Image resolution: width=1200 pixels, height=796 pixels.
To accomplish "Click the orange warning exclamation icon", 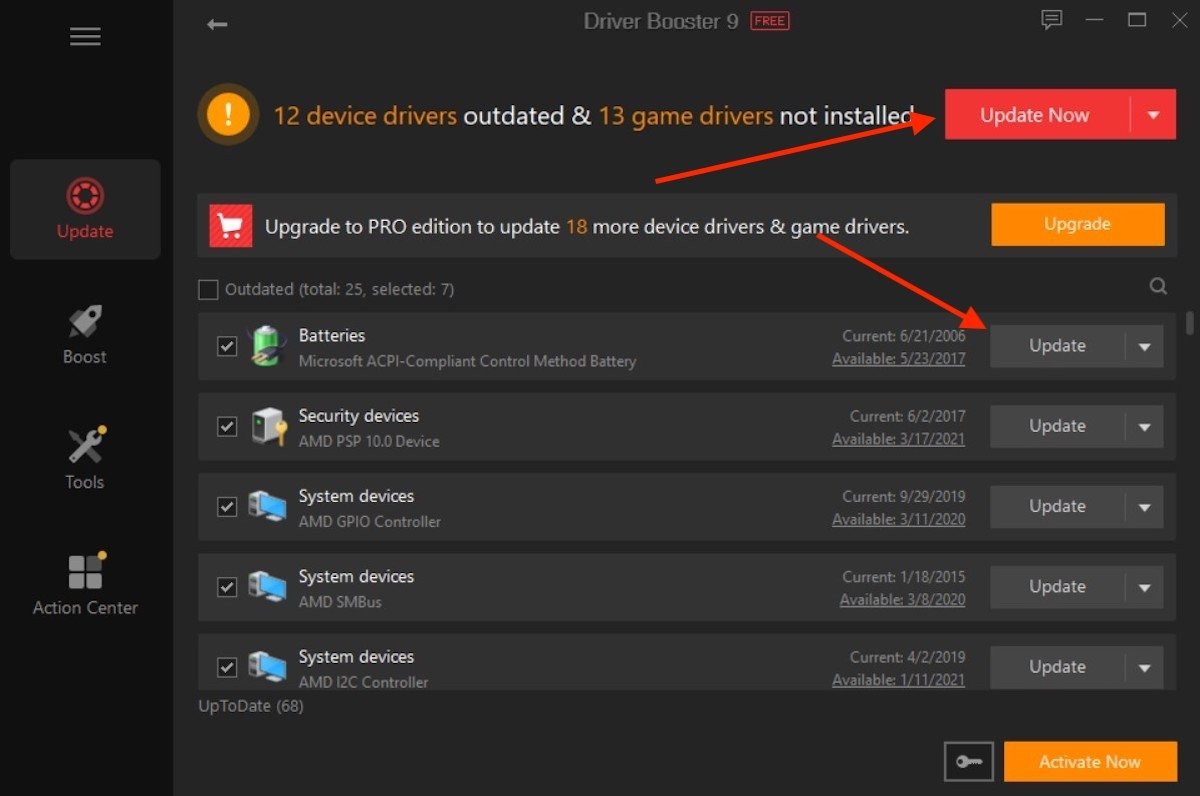I will [228, 115].
